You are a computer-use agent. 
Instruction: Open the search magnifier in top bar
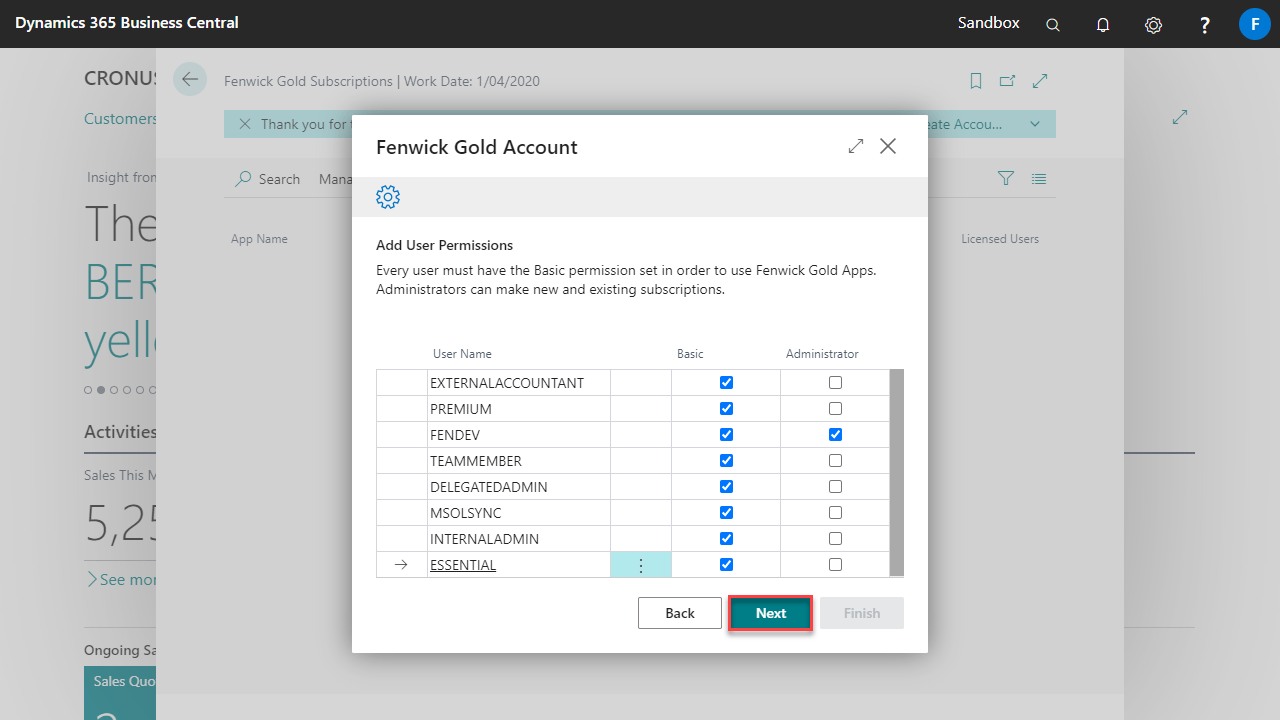[1053, 25]
